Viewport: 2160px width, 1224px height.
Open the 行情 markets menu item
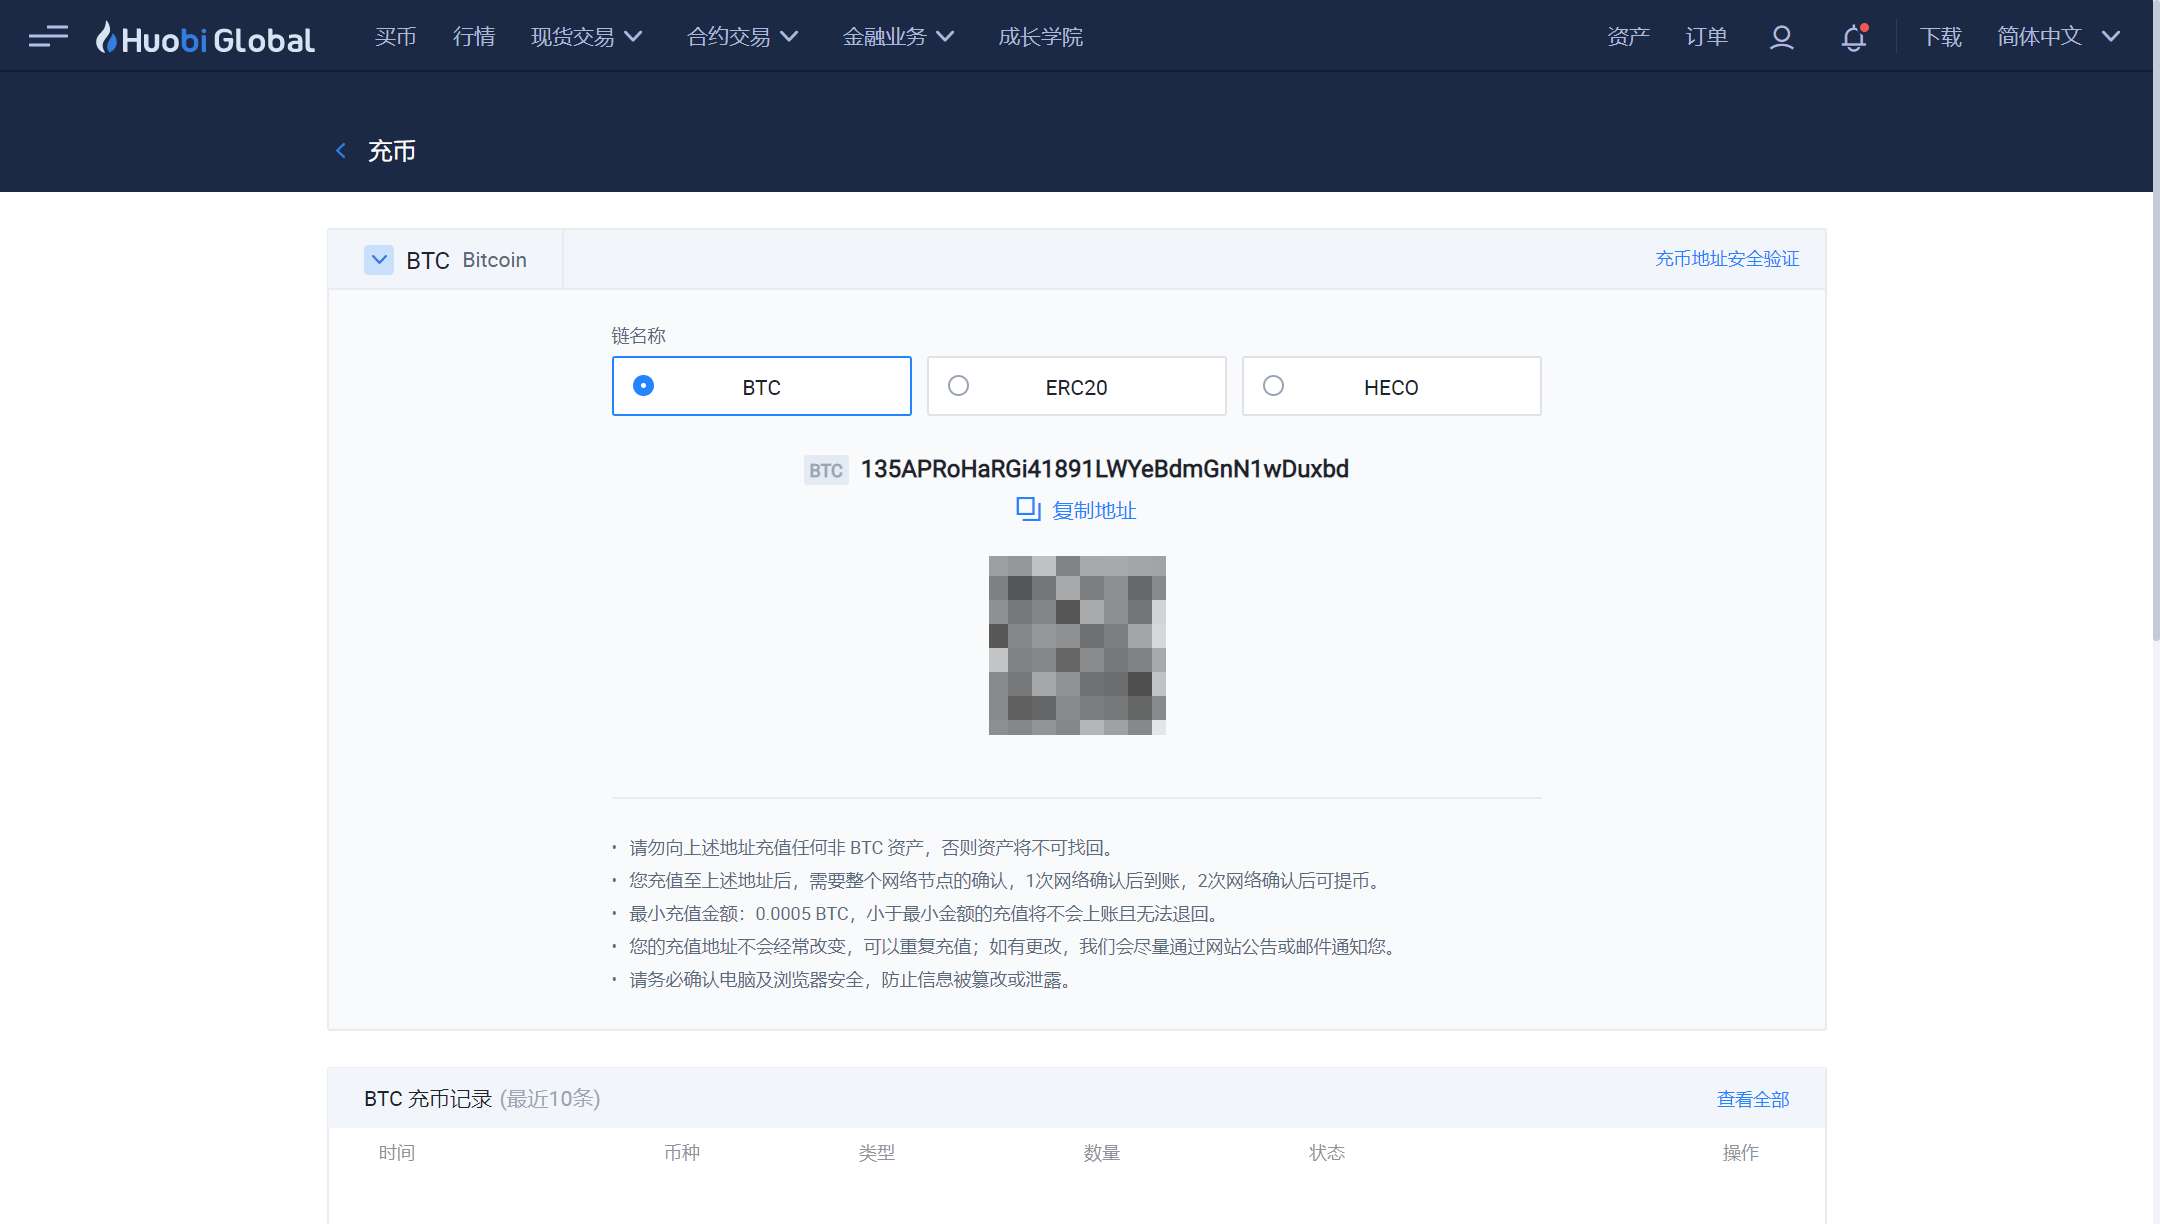pyautogui.click(x=474, y=37)
